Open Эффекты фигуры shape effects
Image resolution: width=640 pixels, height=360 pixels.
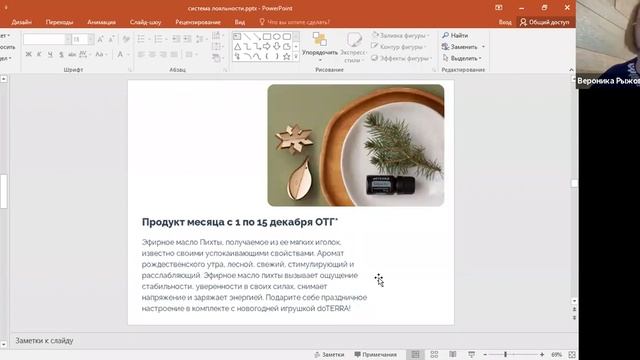pos(401,58)
